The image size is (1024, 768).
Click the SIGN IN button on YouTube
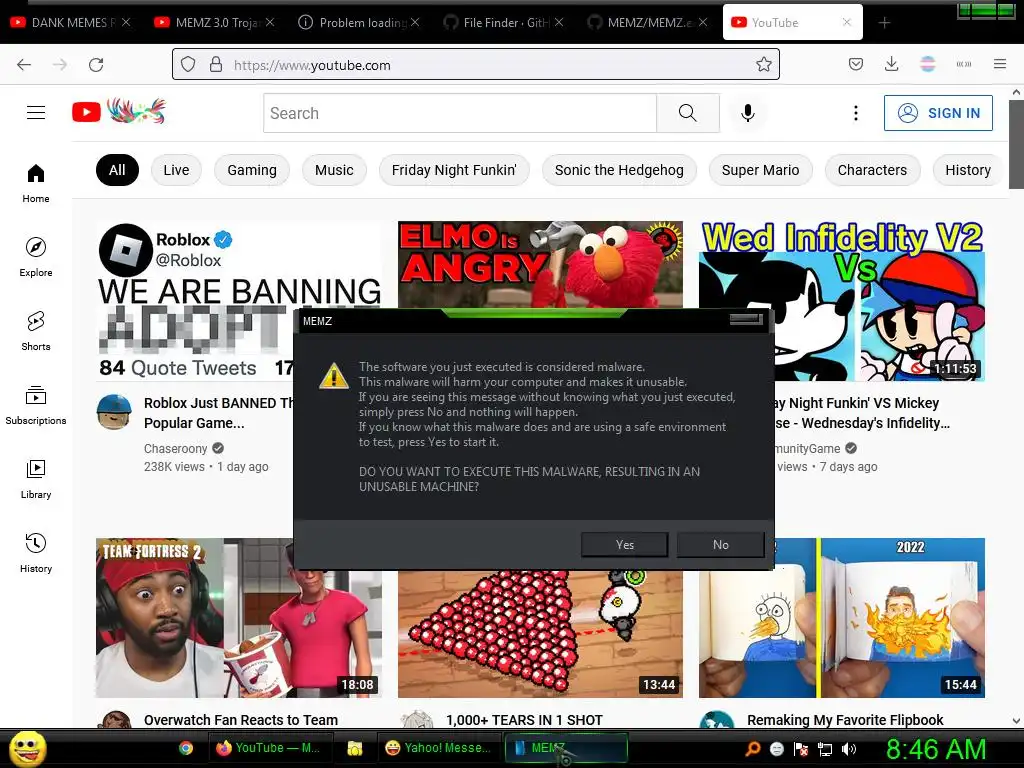[938, 113]
